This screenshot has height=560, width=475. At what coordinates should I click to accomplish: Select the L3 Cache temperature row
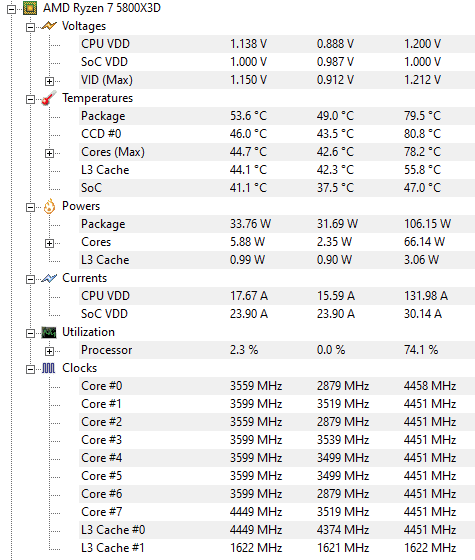click(277, 170)
